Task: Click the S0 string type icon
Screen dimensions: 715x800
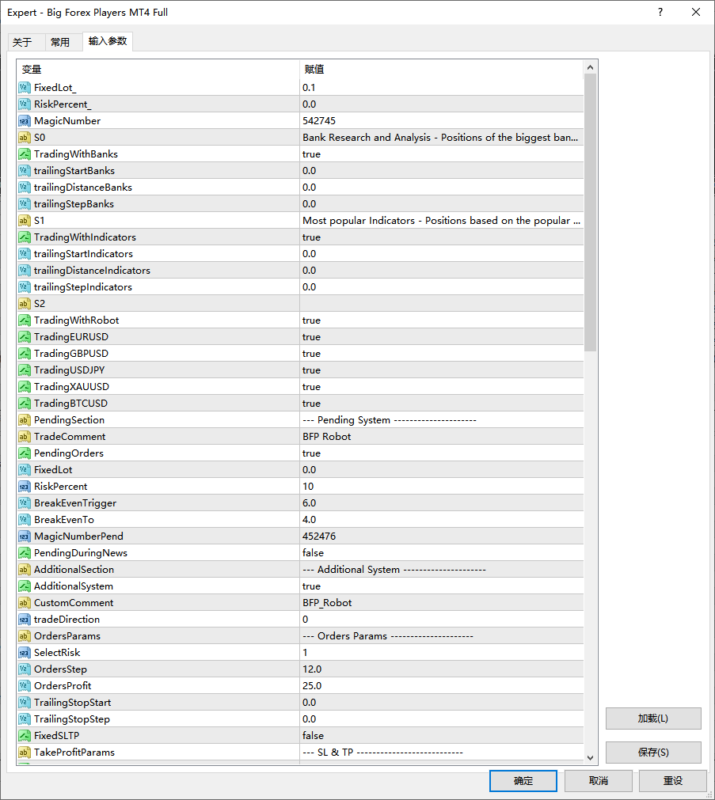Action: [x=25, y=137]
